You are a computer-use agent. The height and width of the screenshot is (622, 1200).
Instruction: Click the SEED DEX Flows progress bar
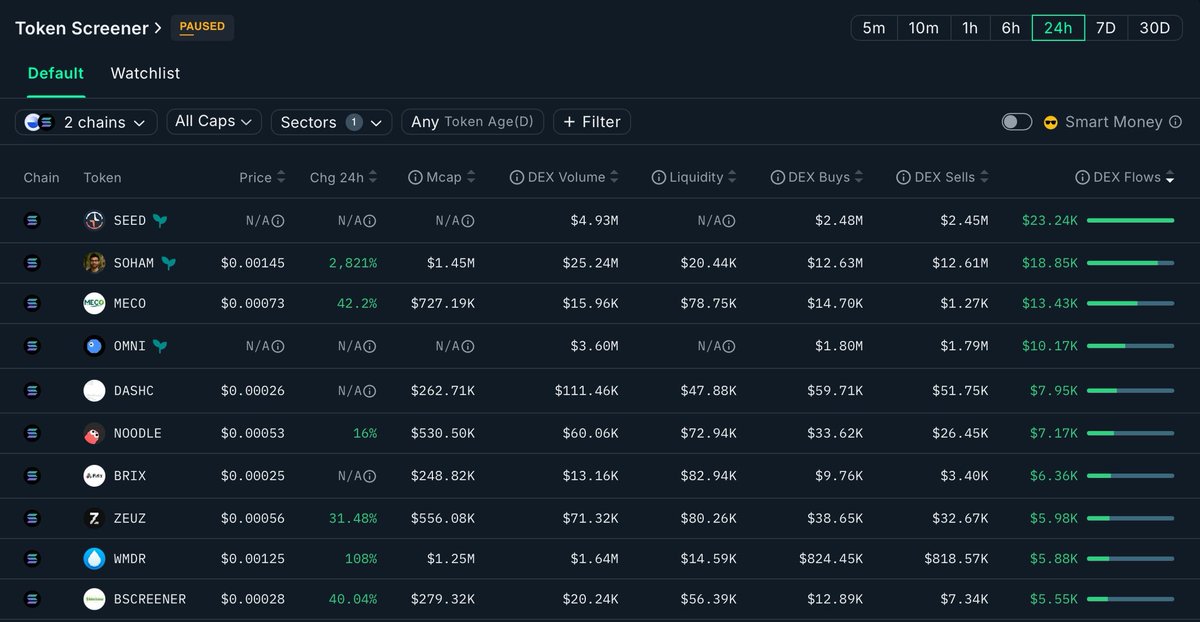tap(1130, 220)
